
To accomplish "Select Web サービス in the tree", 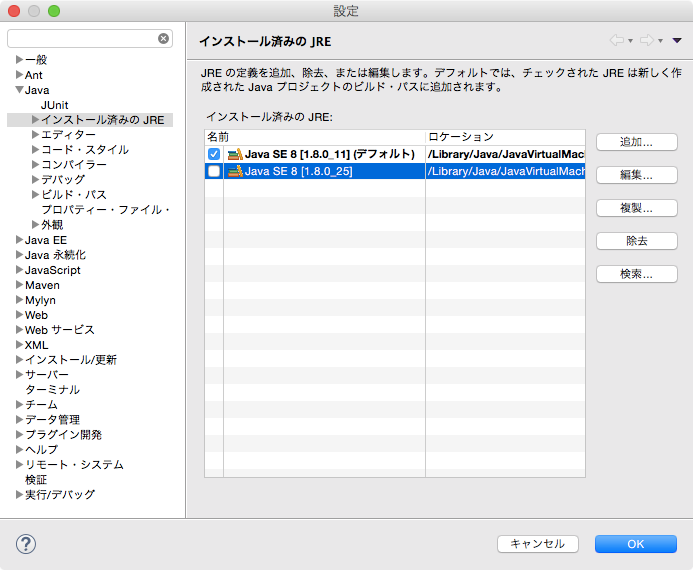I will 60,330.
